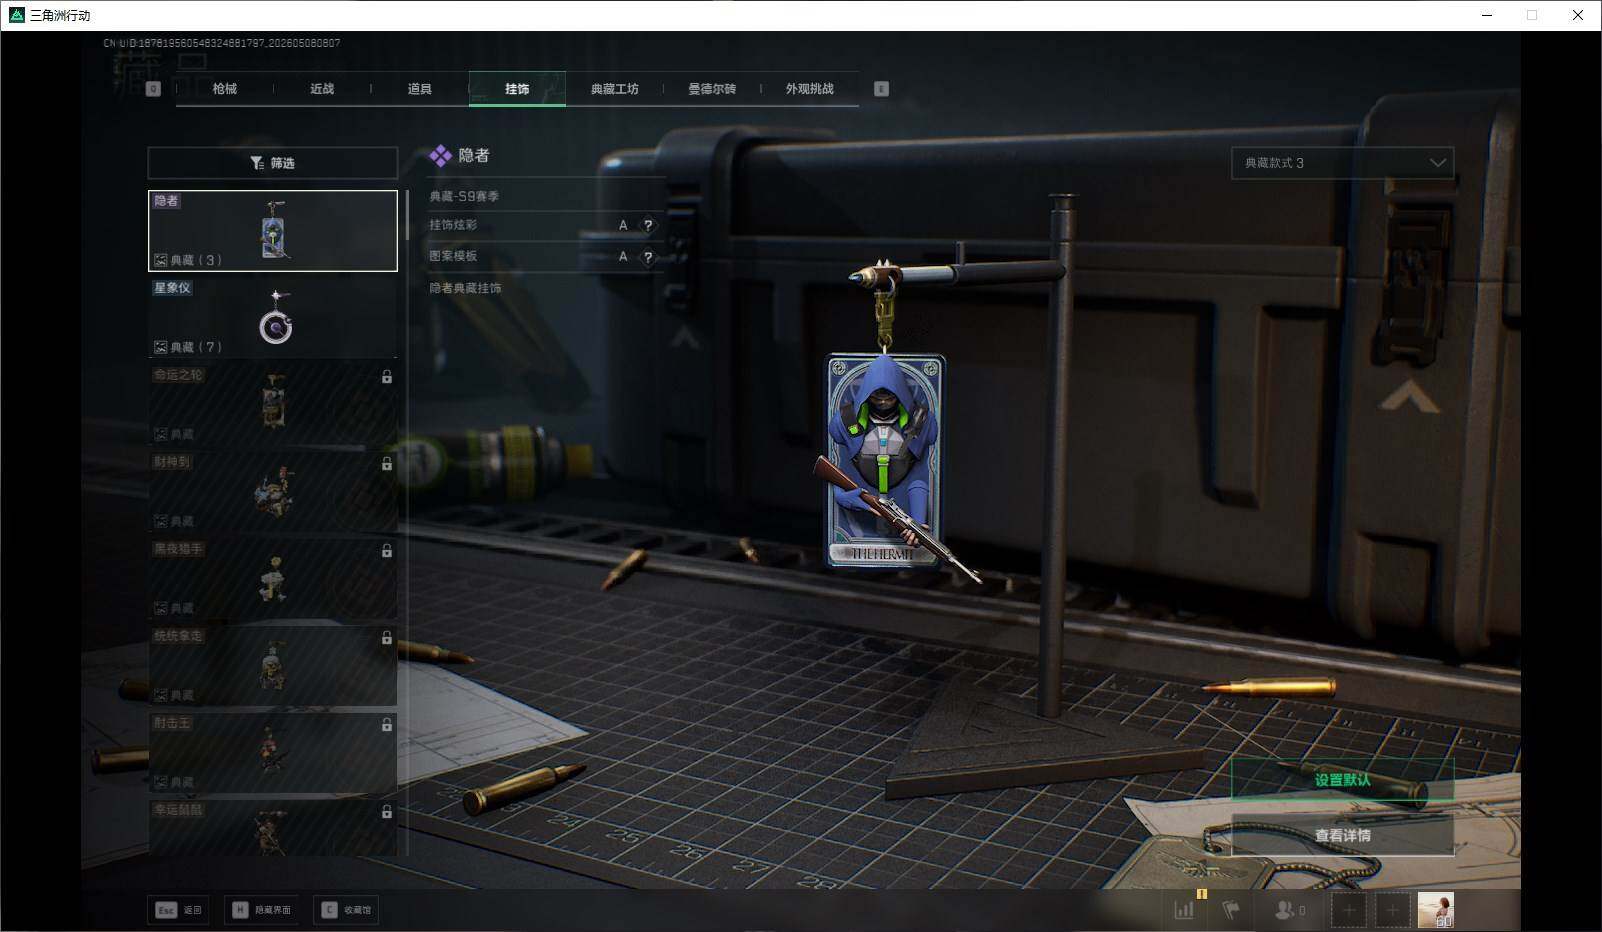The image size is (1602, 932).
Task: Close the 三角洲行动 window
Action: (1578, 15)
